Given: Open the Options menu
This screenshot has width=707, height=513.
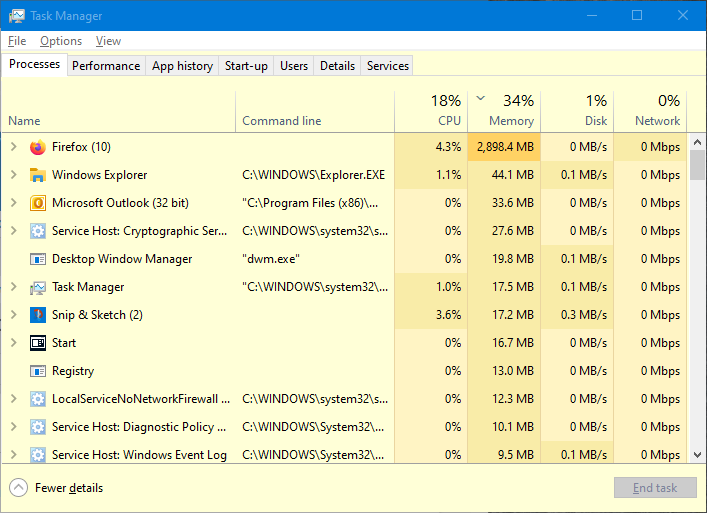Looking at the screenshot, I should (61, 41).
